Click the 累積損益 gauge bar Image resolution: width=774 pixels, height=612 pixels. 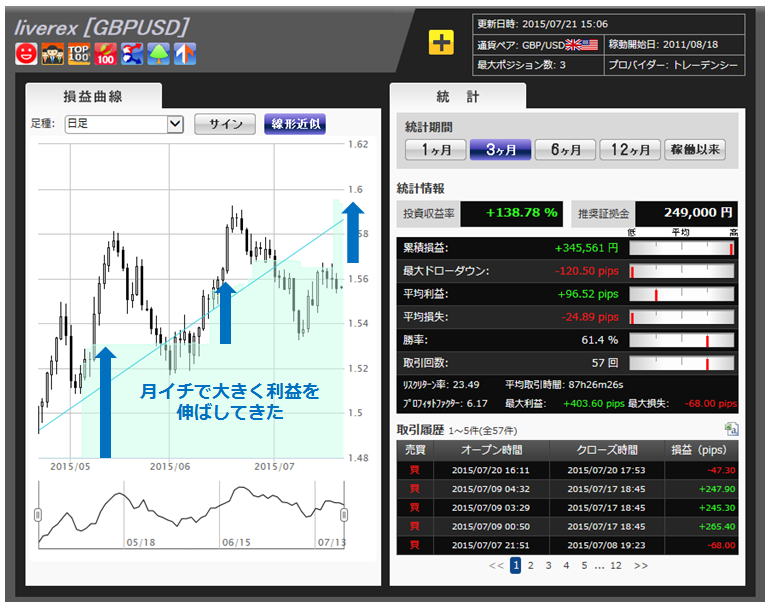pyautogui.click(x=682, y=248)
